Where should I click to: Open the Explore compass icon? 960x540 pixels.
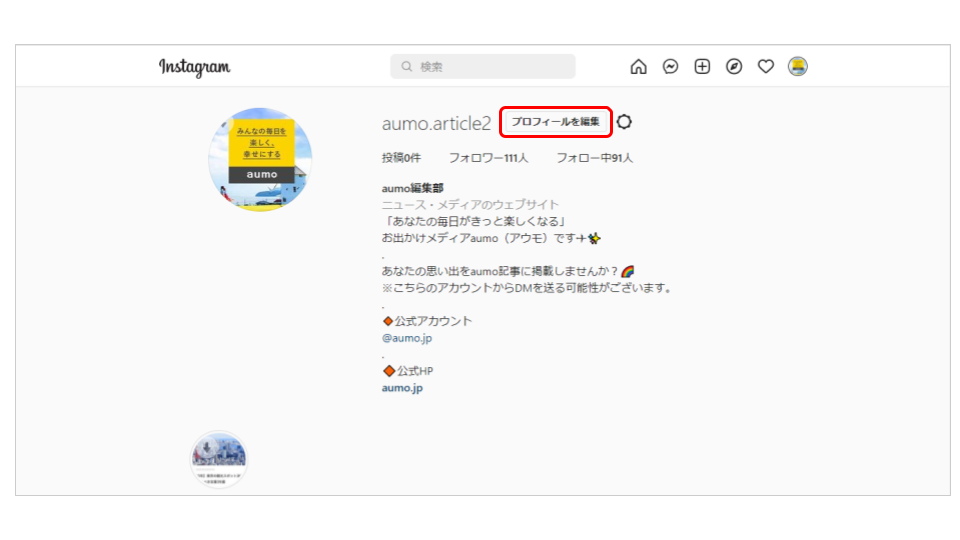tap(734, 66)
